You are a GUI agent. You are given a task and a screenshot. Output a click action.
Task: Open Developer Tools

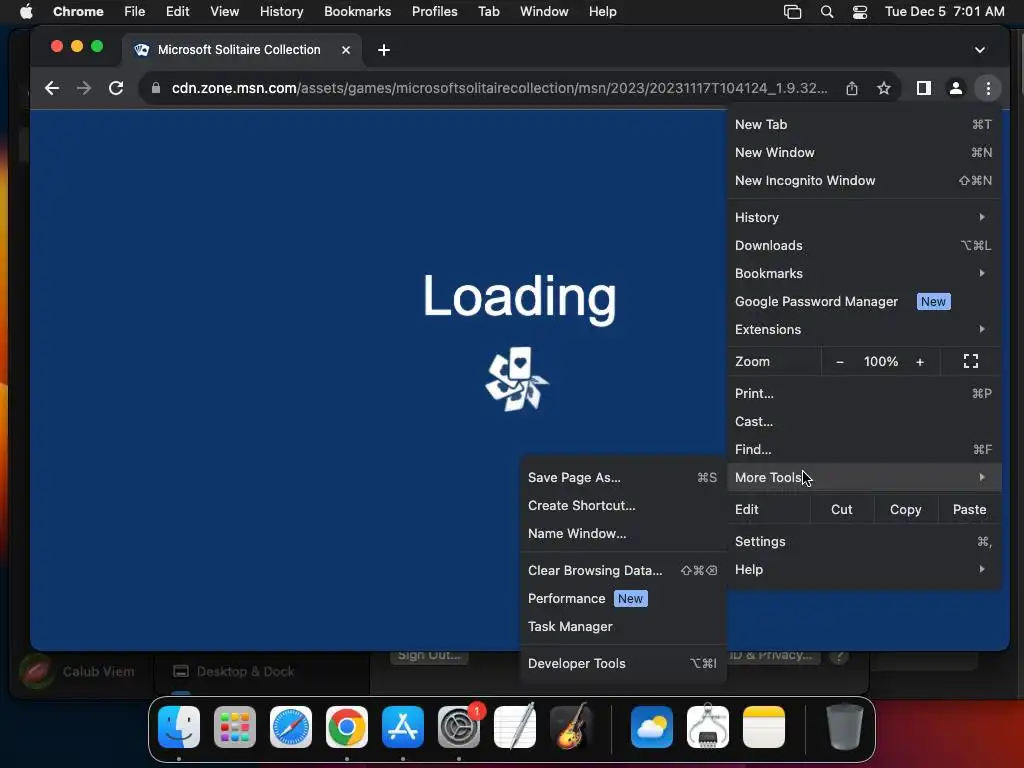(622, 664)
